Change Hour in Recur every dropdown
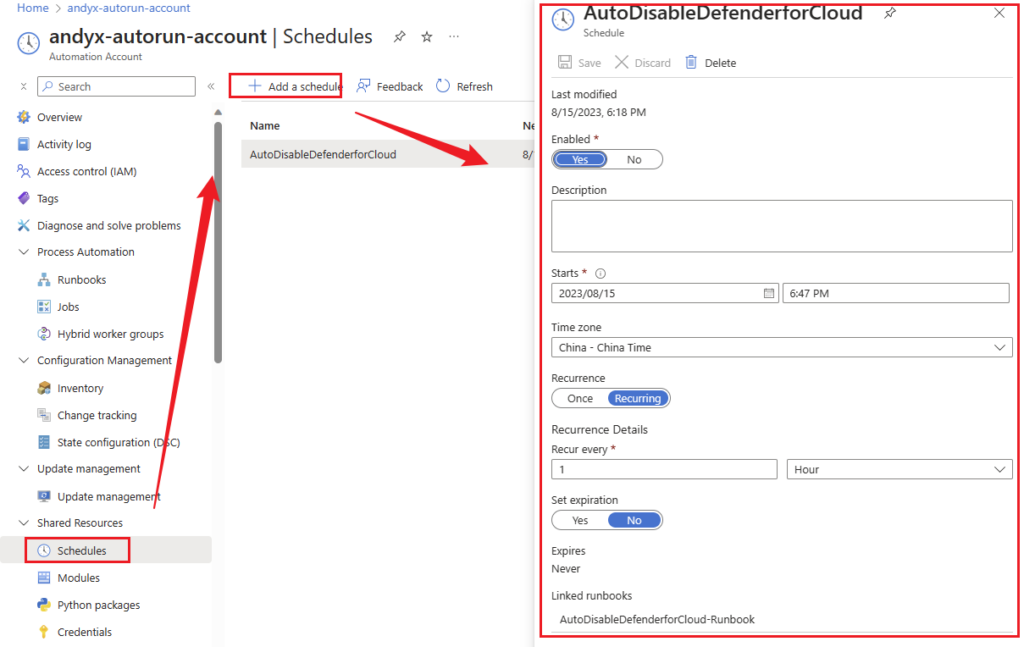Image resolution: width=1024 pixels, height=647 pixels. pyautogui.click(x=897, y=469)
